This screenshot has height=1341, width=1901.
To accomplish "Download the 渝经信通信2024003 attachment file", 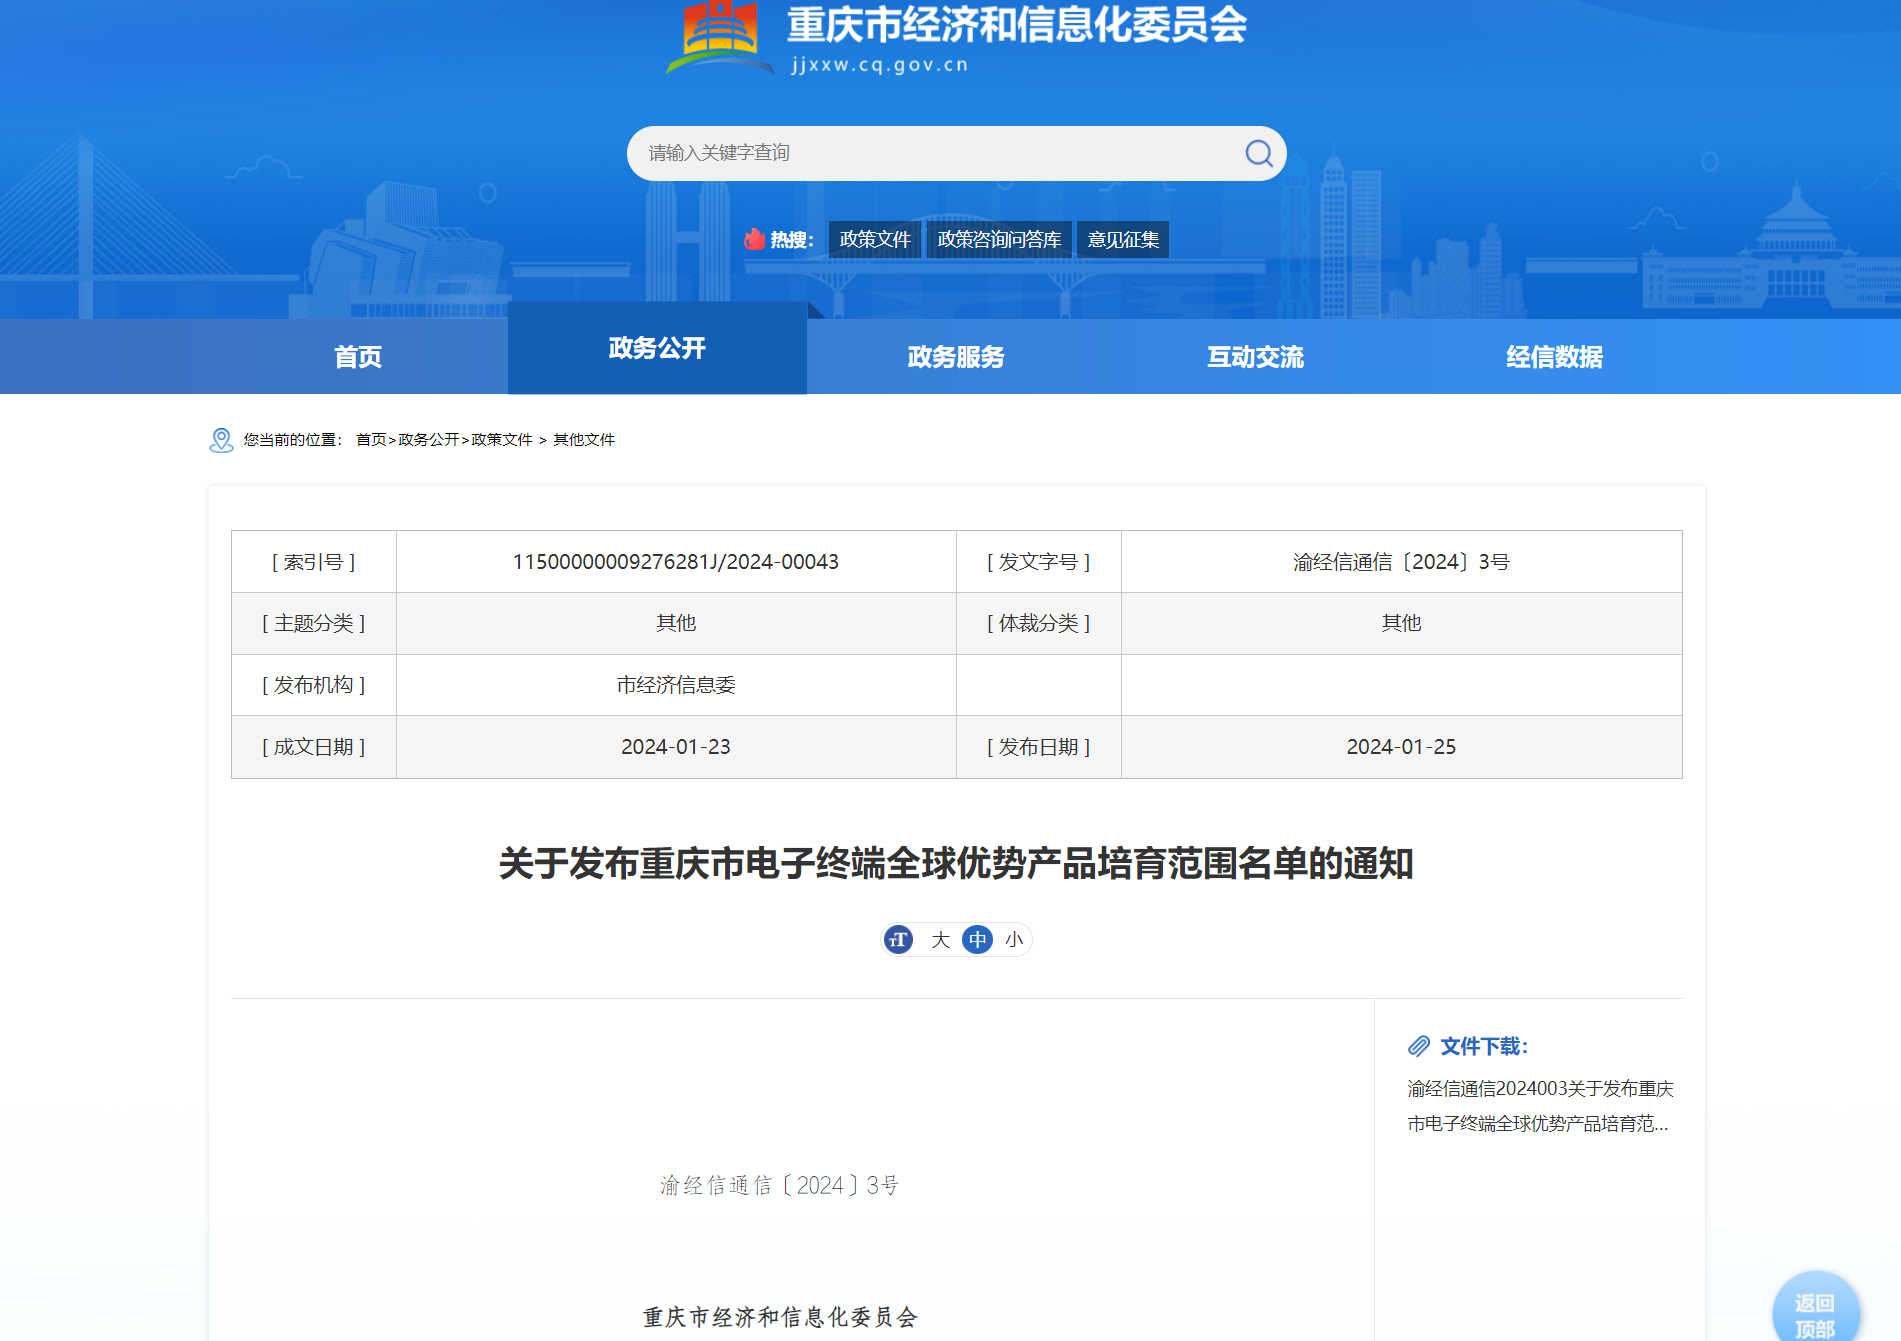I will click(1539, 1106).
